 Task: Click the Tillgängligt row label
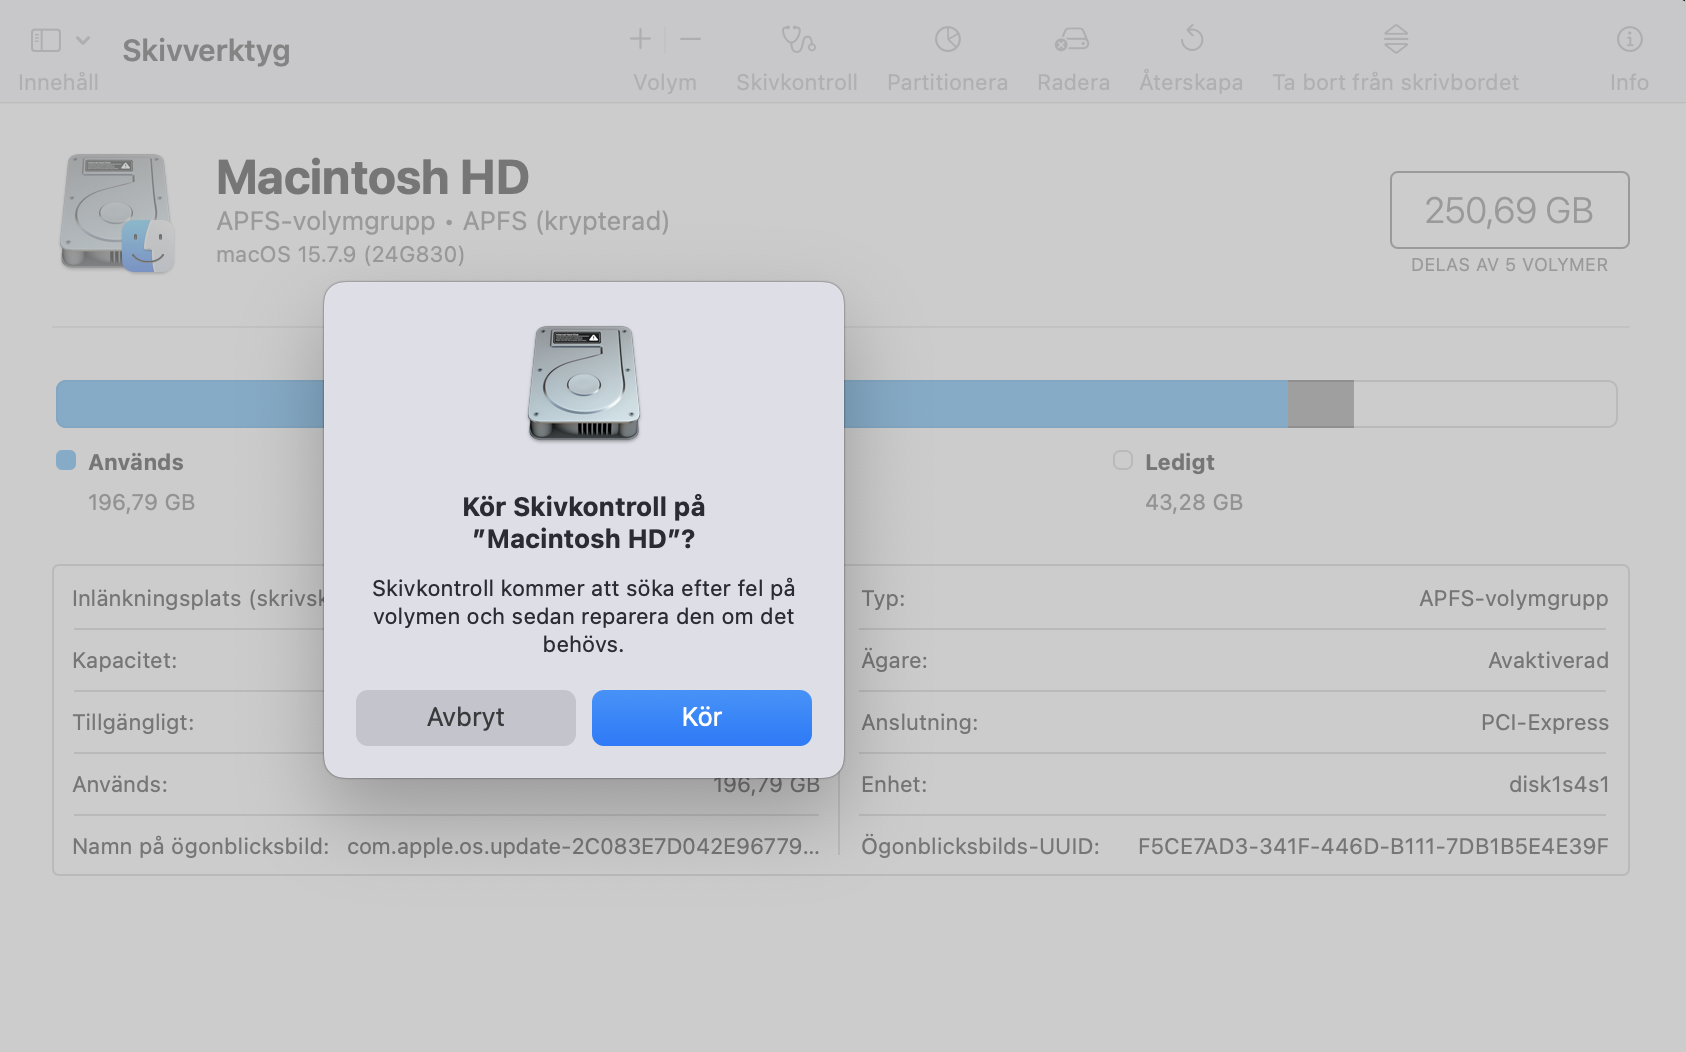[x=133, y=722]
